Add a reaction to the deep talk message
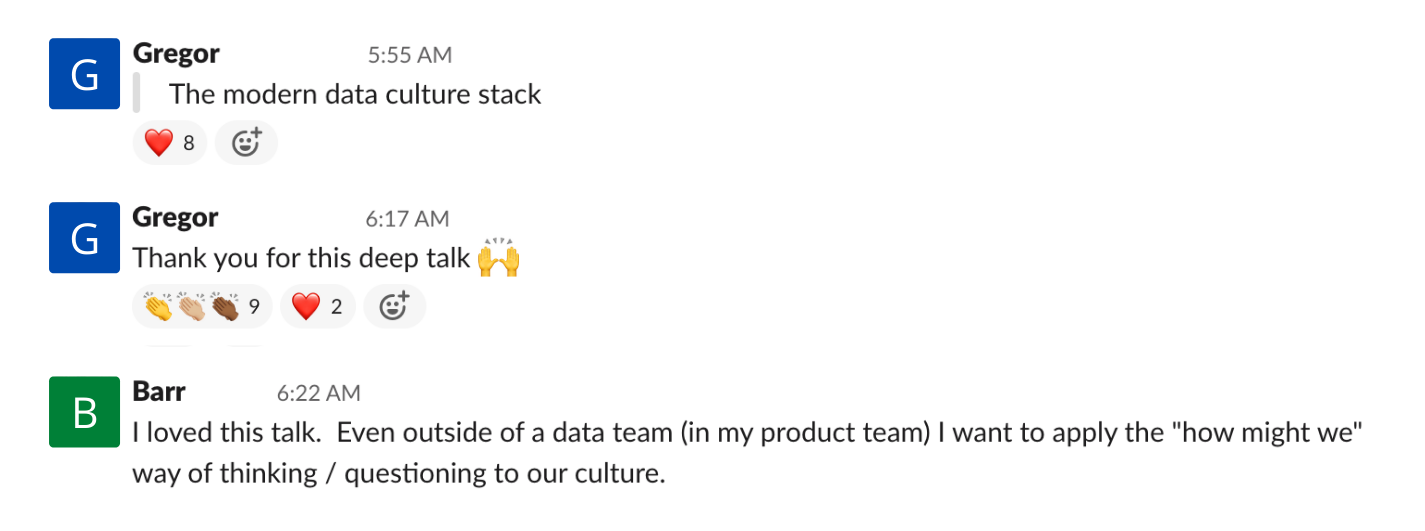This screenshot has width=1425, height=531. (x=394, y=307)
